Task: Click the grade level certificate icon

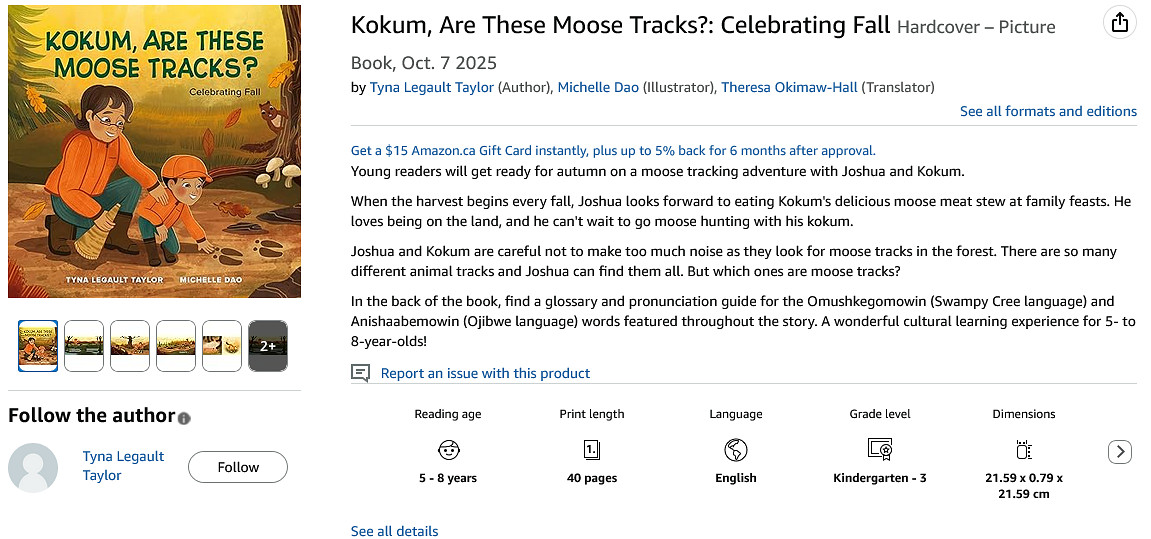Action: pos(880,449)
